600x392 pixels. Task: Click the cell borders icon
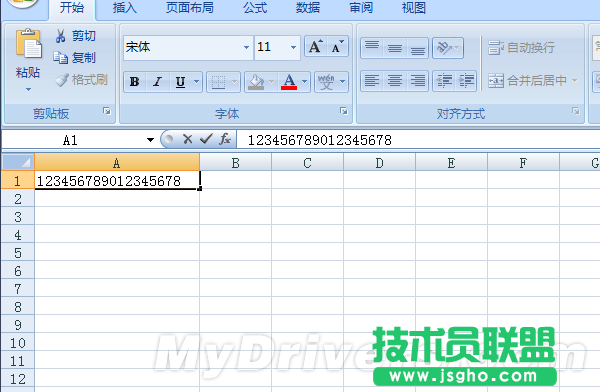click(218, 82)
